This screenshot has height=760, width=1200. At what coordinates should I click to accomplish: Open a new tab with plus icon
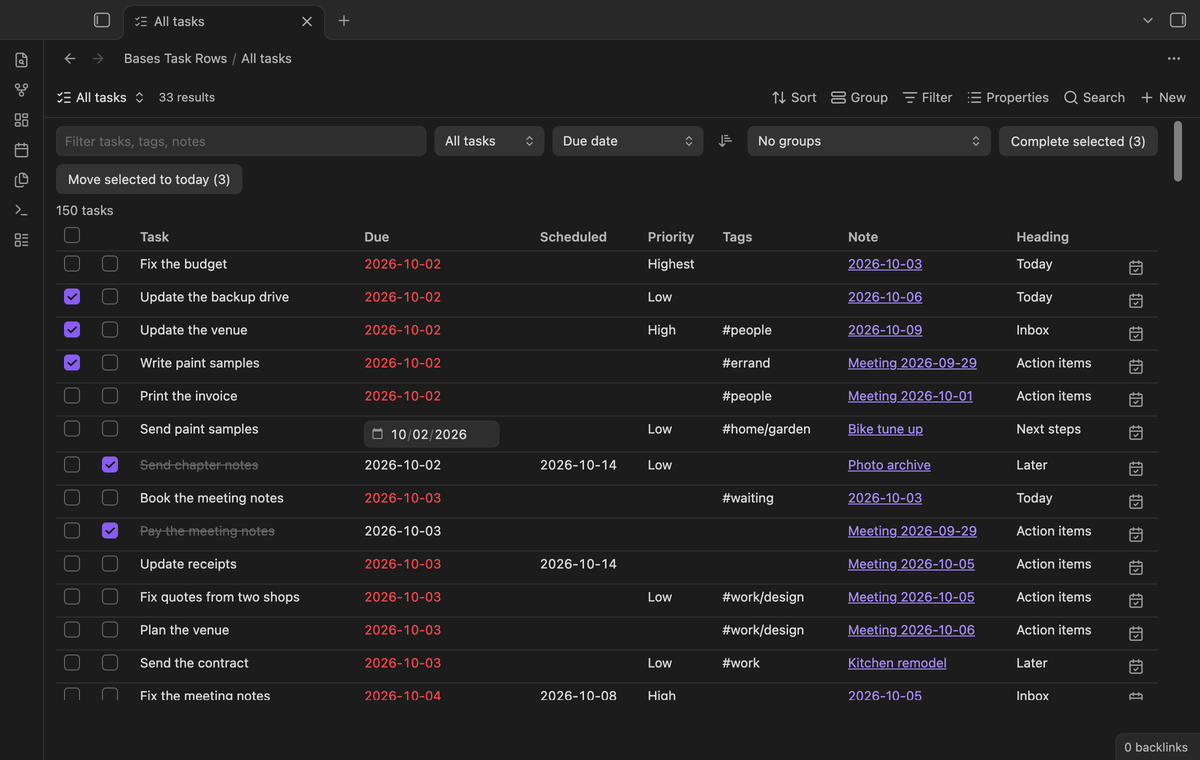click(x=344, y=20)
